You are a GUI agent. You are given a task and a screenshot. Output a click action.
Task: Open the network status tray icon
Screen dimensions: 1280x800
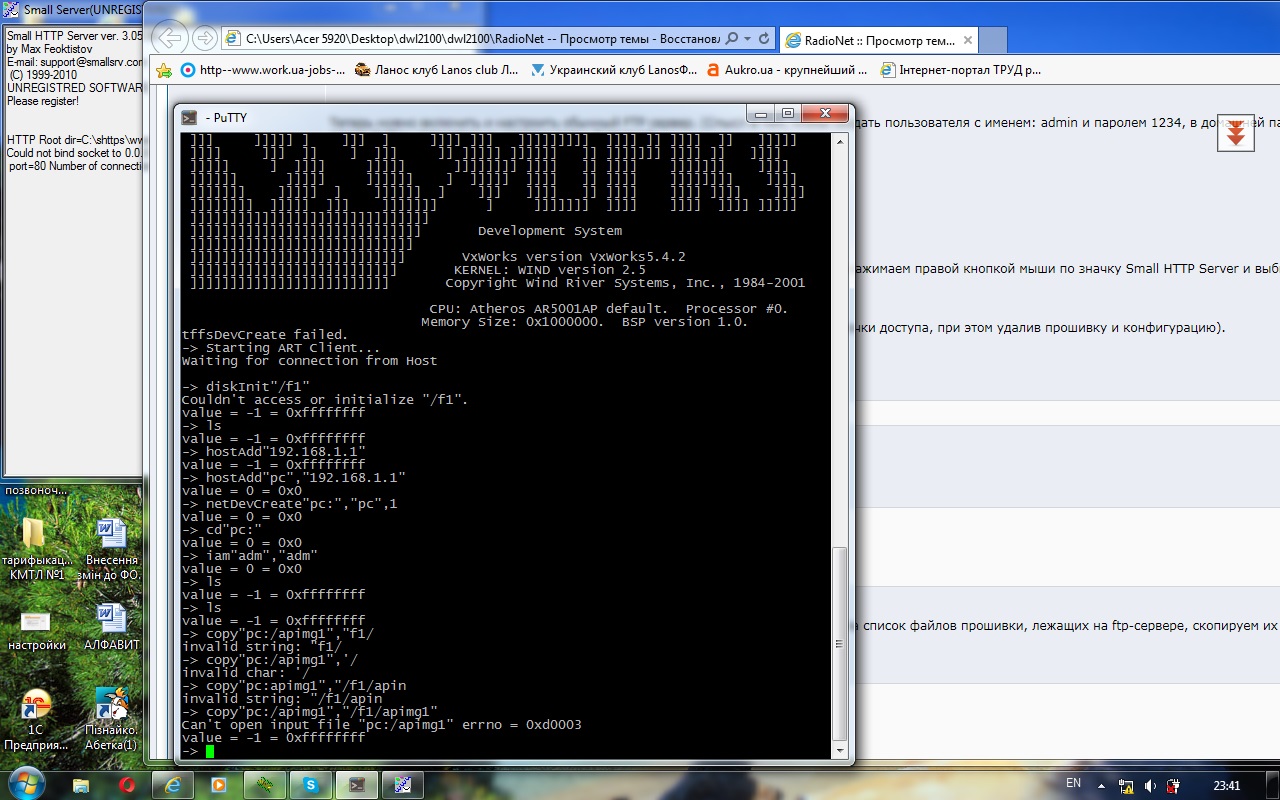click(x=1127, y=786)
